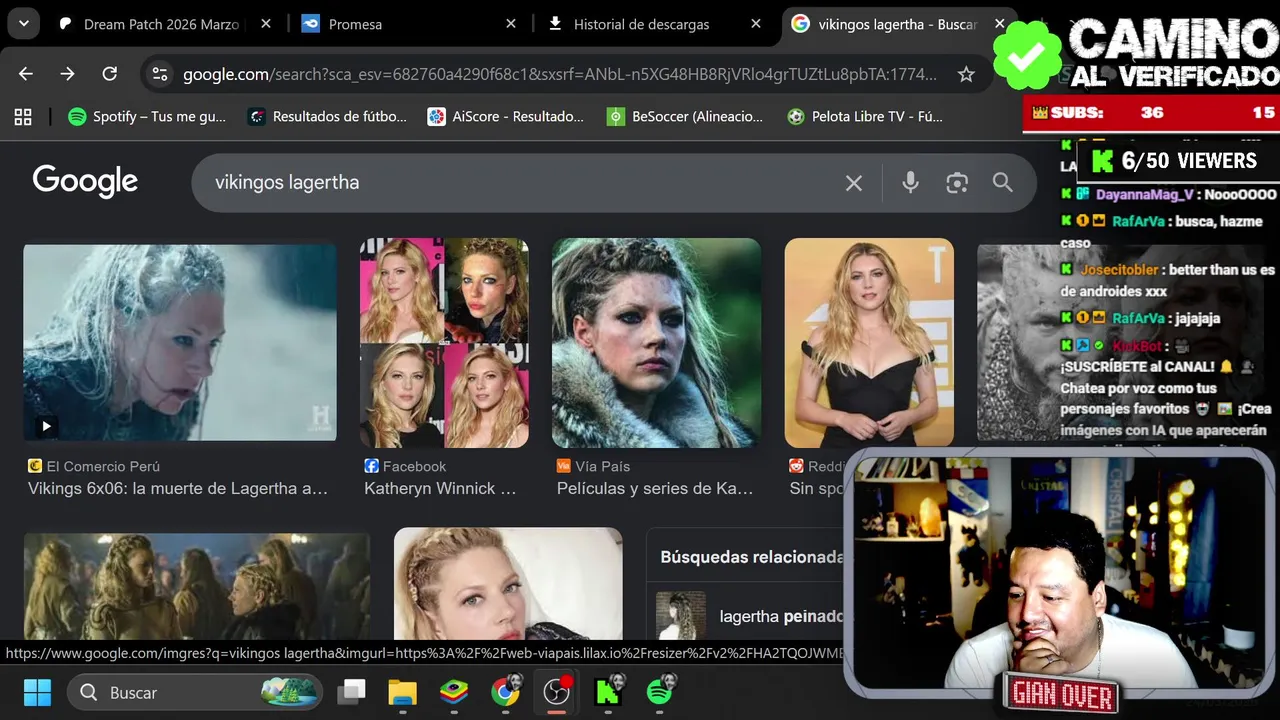Go back to the previous page
Screen dimensions: 1280x720
[x=26, y=74]
